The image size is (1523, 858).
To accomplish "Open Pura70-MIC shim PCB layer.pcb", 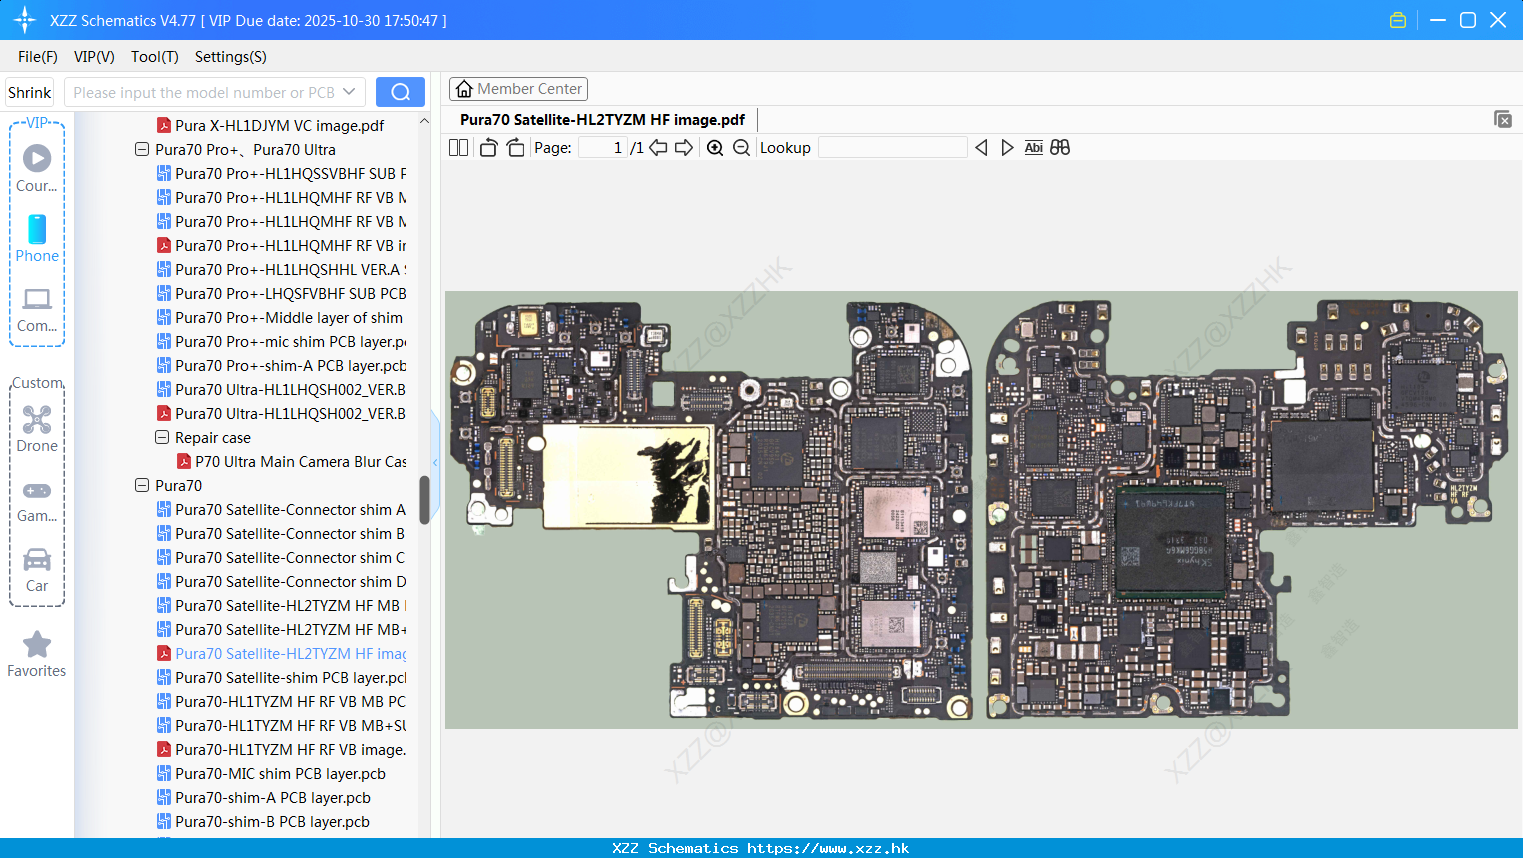I will click(x=271, y=773).
